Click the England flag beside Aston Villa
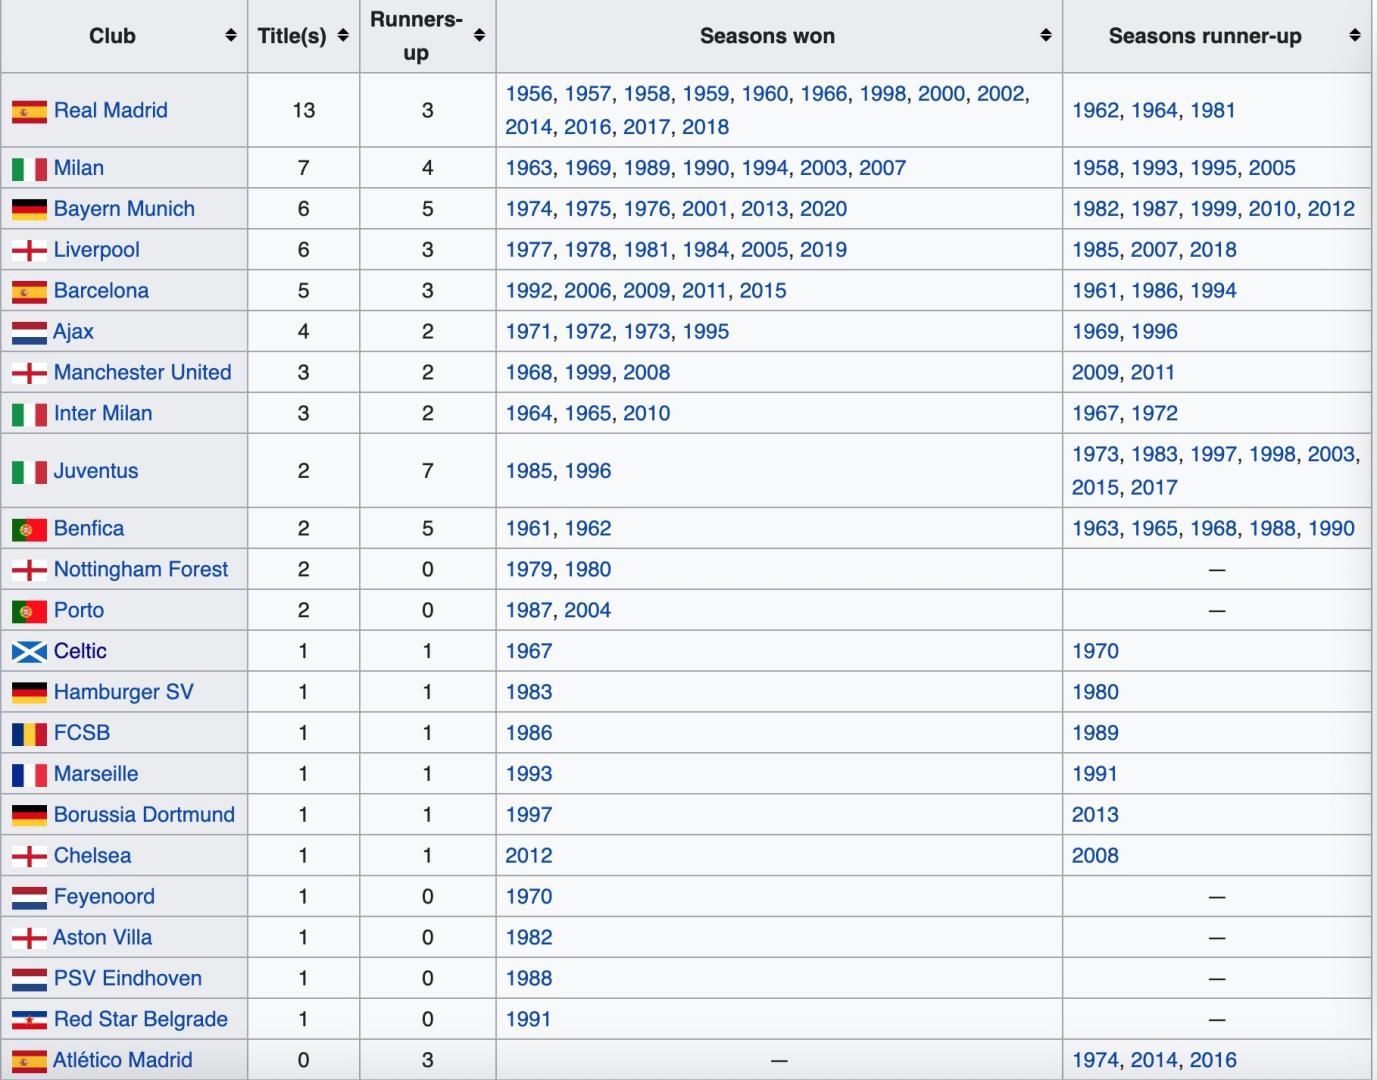Image resolution: width=1377 pixels, height=1080 pixels. [x=29, y=938]
